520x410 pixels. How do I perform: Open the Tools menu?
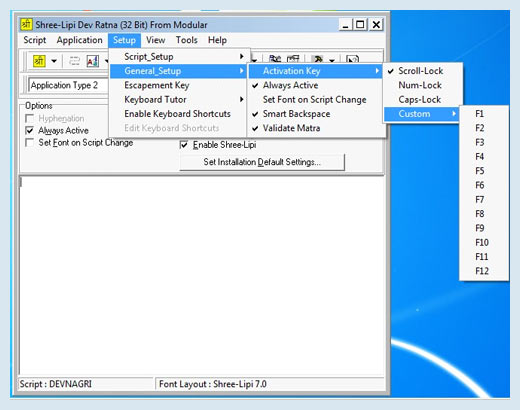pos(187,40)
